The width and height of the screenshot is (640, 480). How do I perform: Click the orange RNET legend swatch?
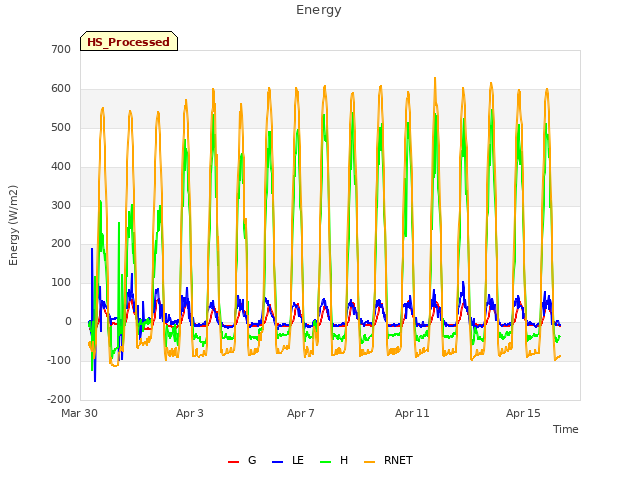369,462
